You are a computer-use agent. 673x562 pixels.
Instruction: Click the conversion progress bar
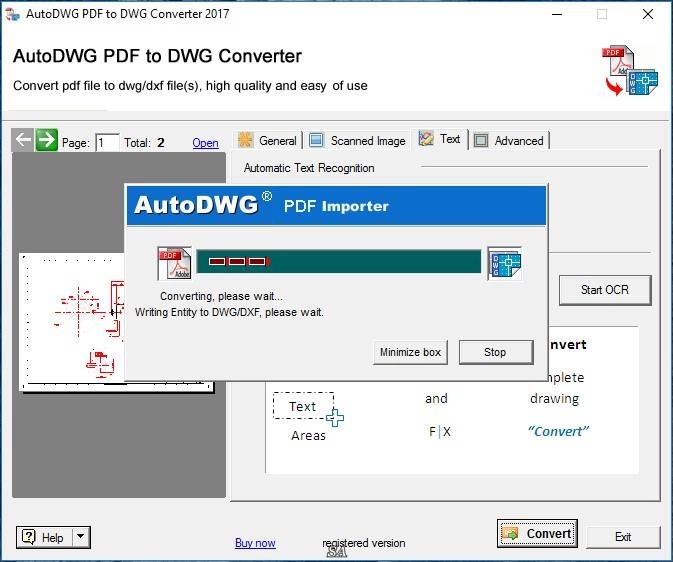coord(339,261)
